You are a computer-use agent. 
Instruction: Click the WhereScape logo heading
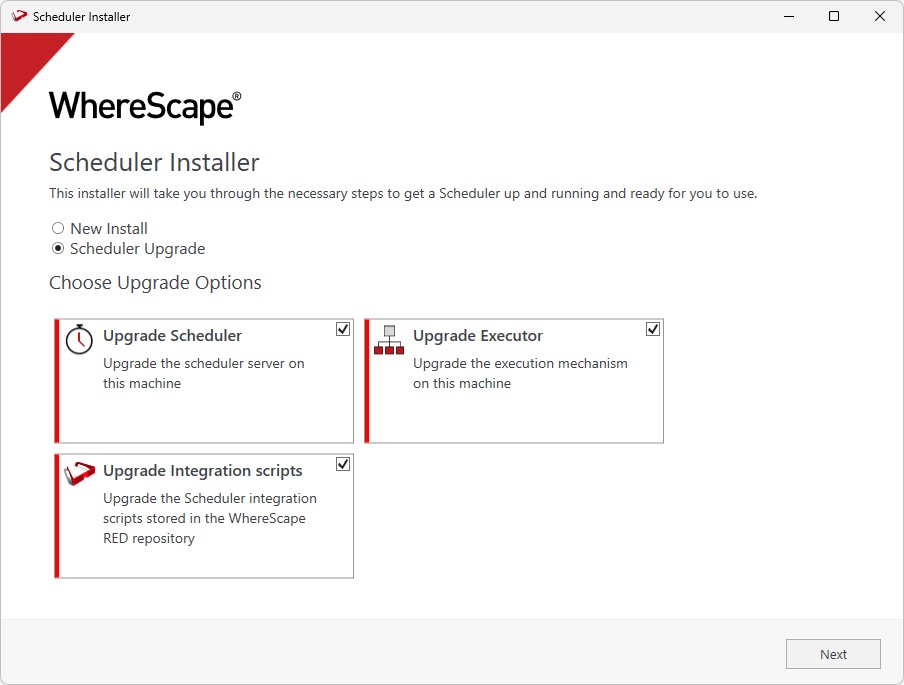pyautogui.click(x=145, y=107)
